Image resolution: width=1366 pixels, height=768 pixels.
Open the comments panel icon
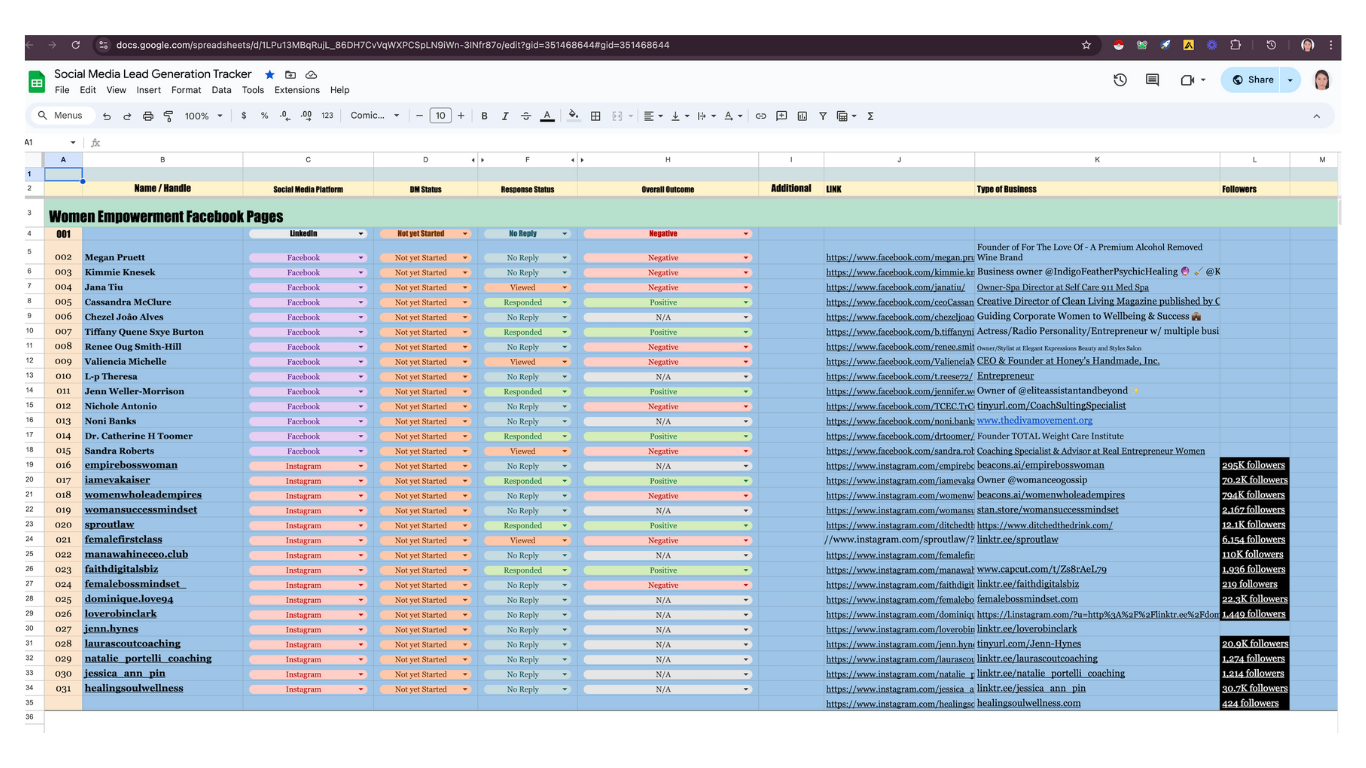1152,80
